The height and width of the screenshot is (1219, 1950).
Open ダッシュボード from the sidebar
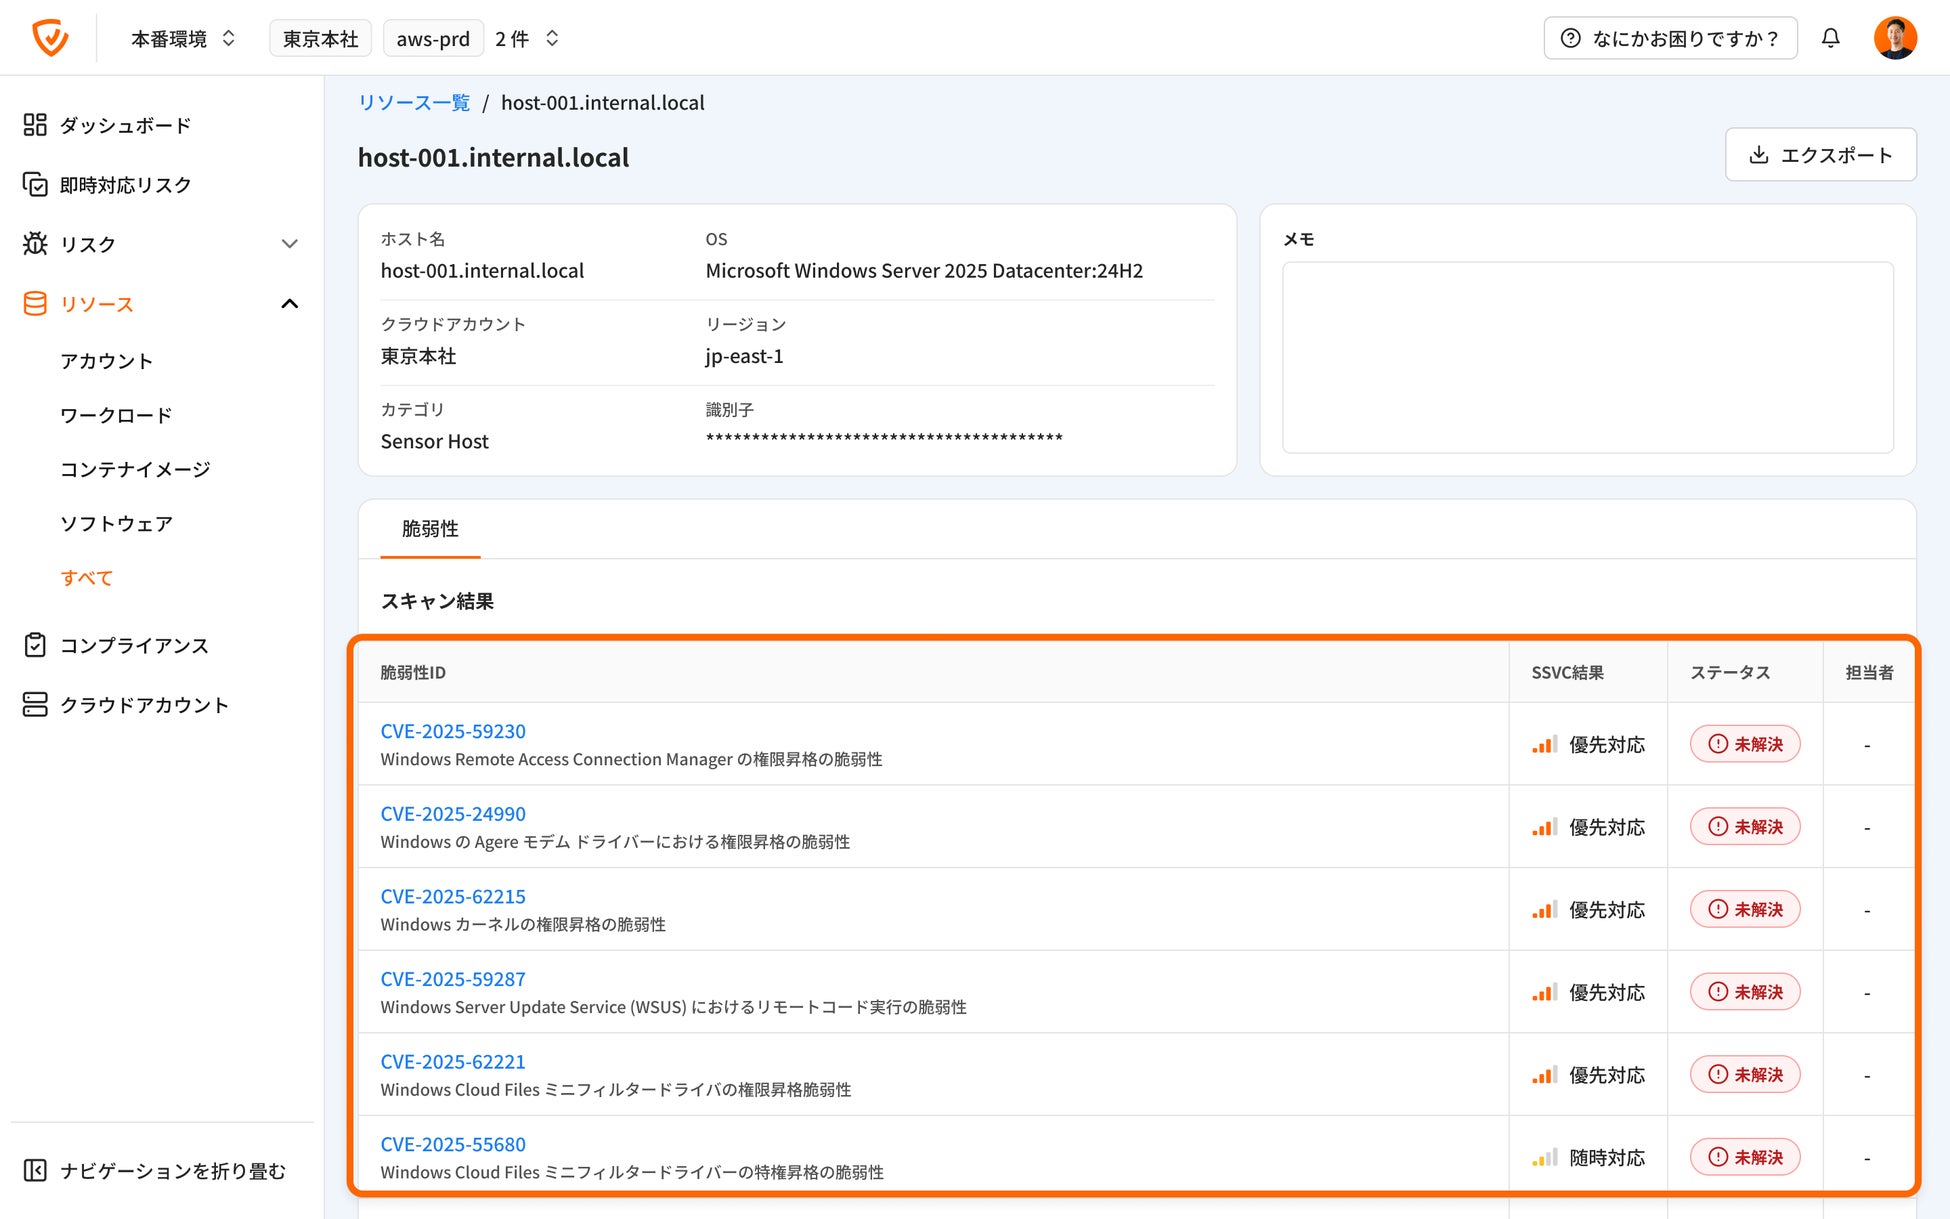tap(124, 125)
